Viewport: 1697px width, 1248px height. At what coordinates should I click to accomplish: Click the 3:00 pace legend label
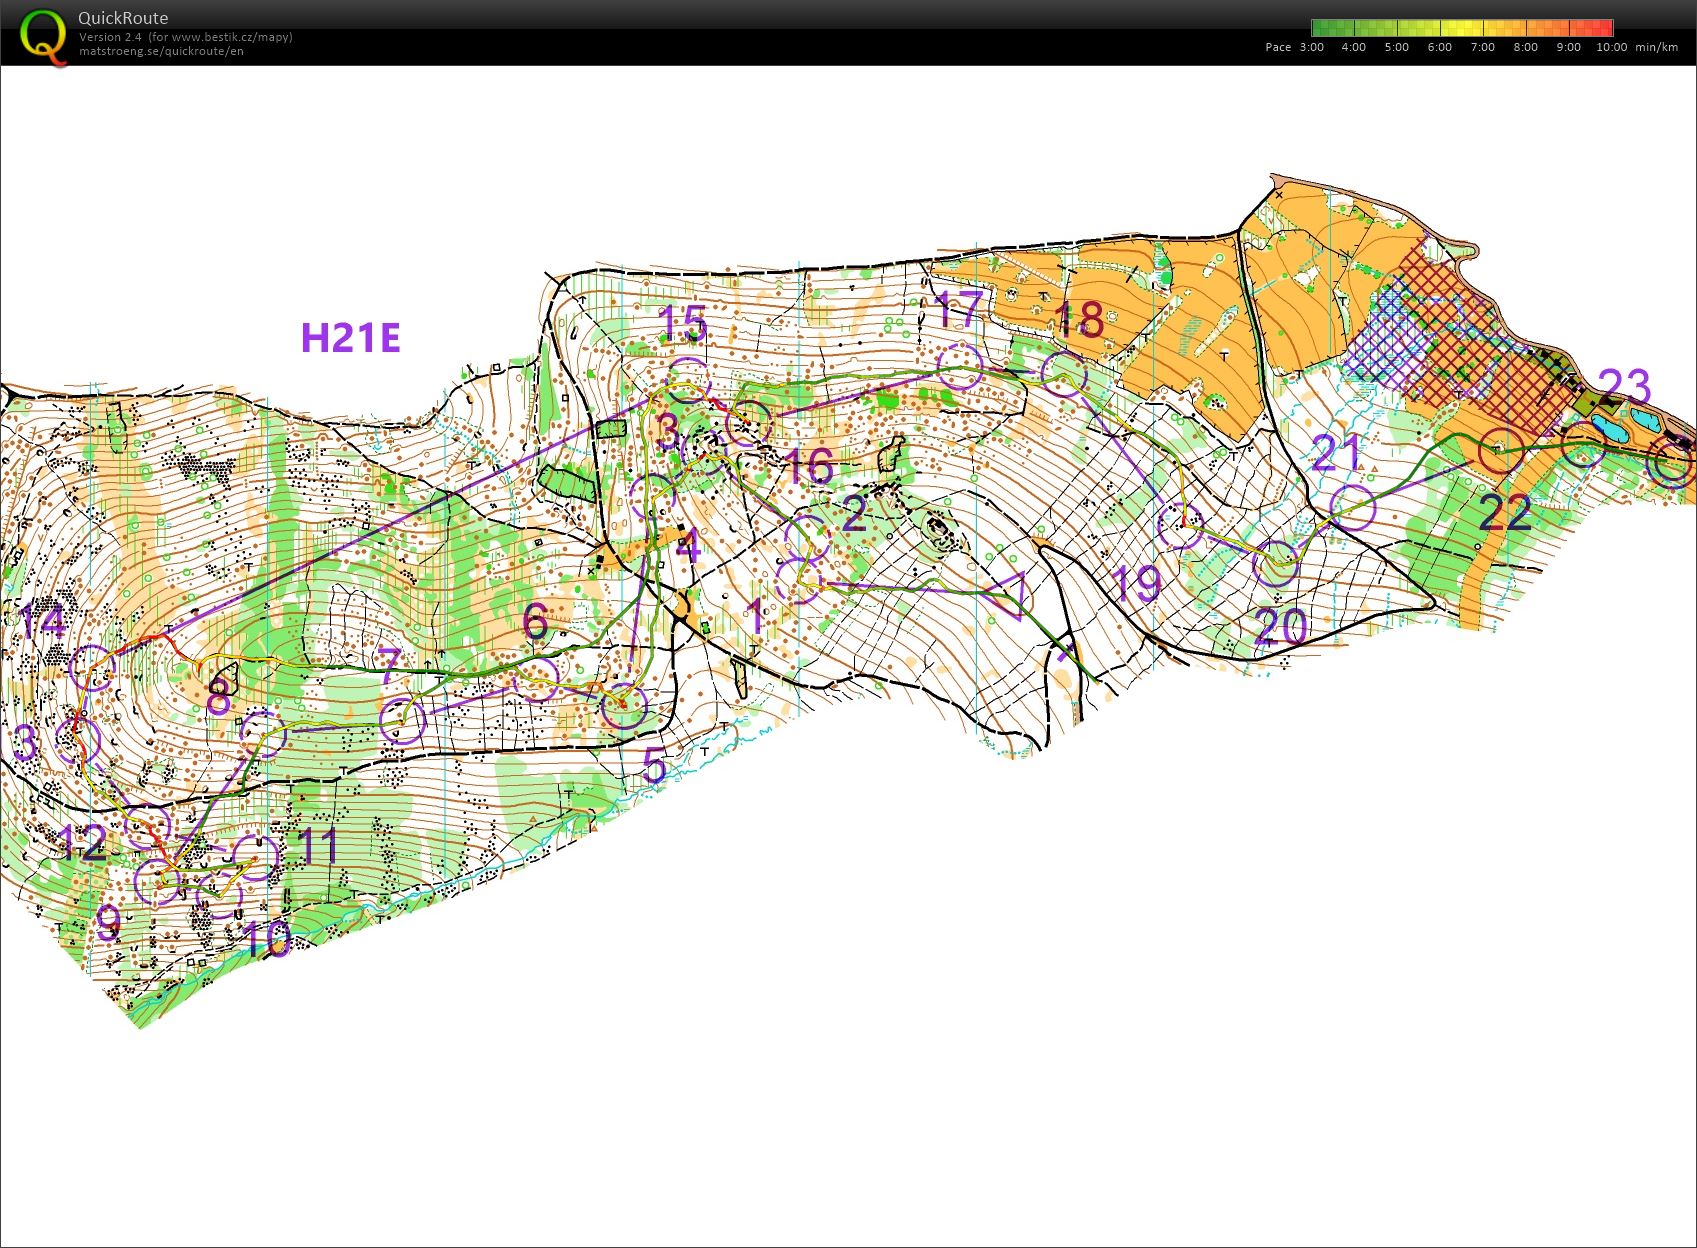(1311, 47)
